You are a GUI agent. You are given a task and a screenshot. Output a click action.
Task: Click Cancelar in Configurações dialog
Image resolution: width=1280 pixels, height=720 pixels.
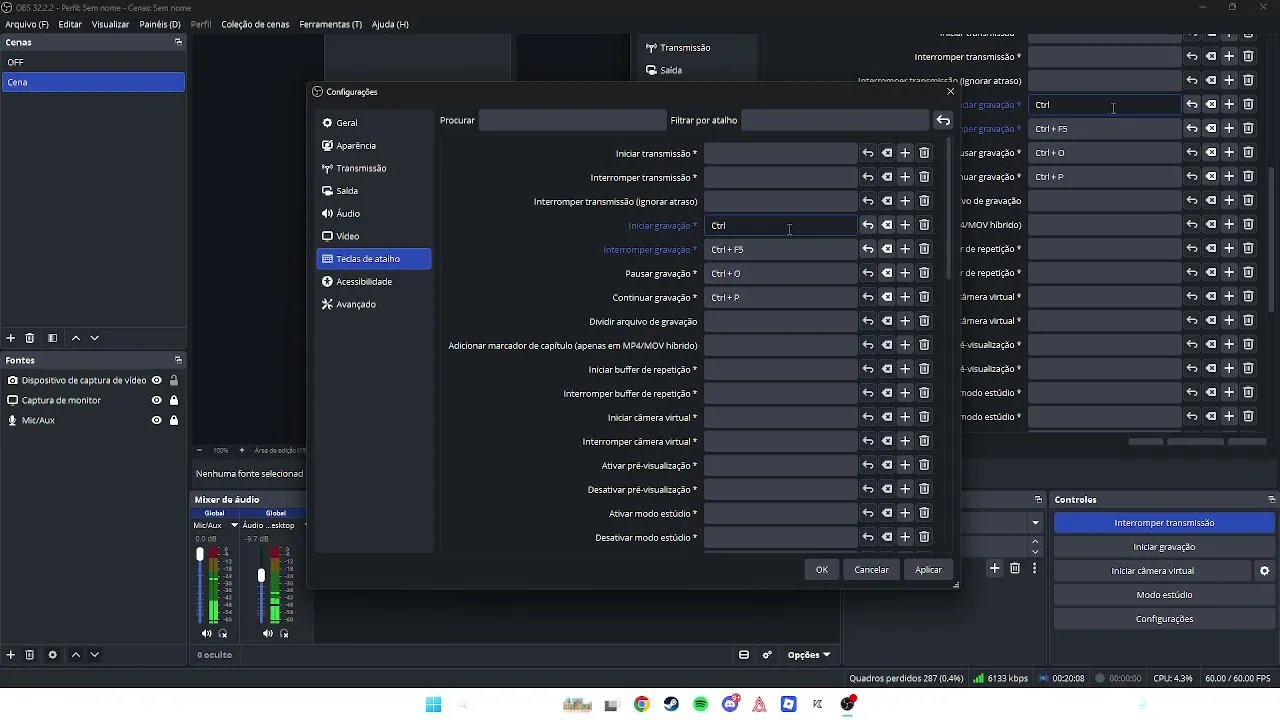[872, 570]
